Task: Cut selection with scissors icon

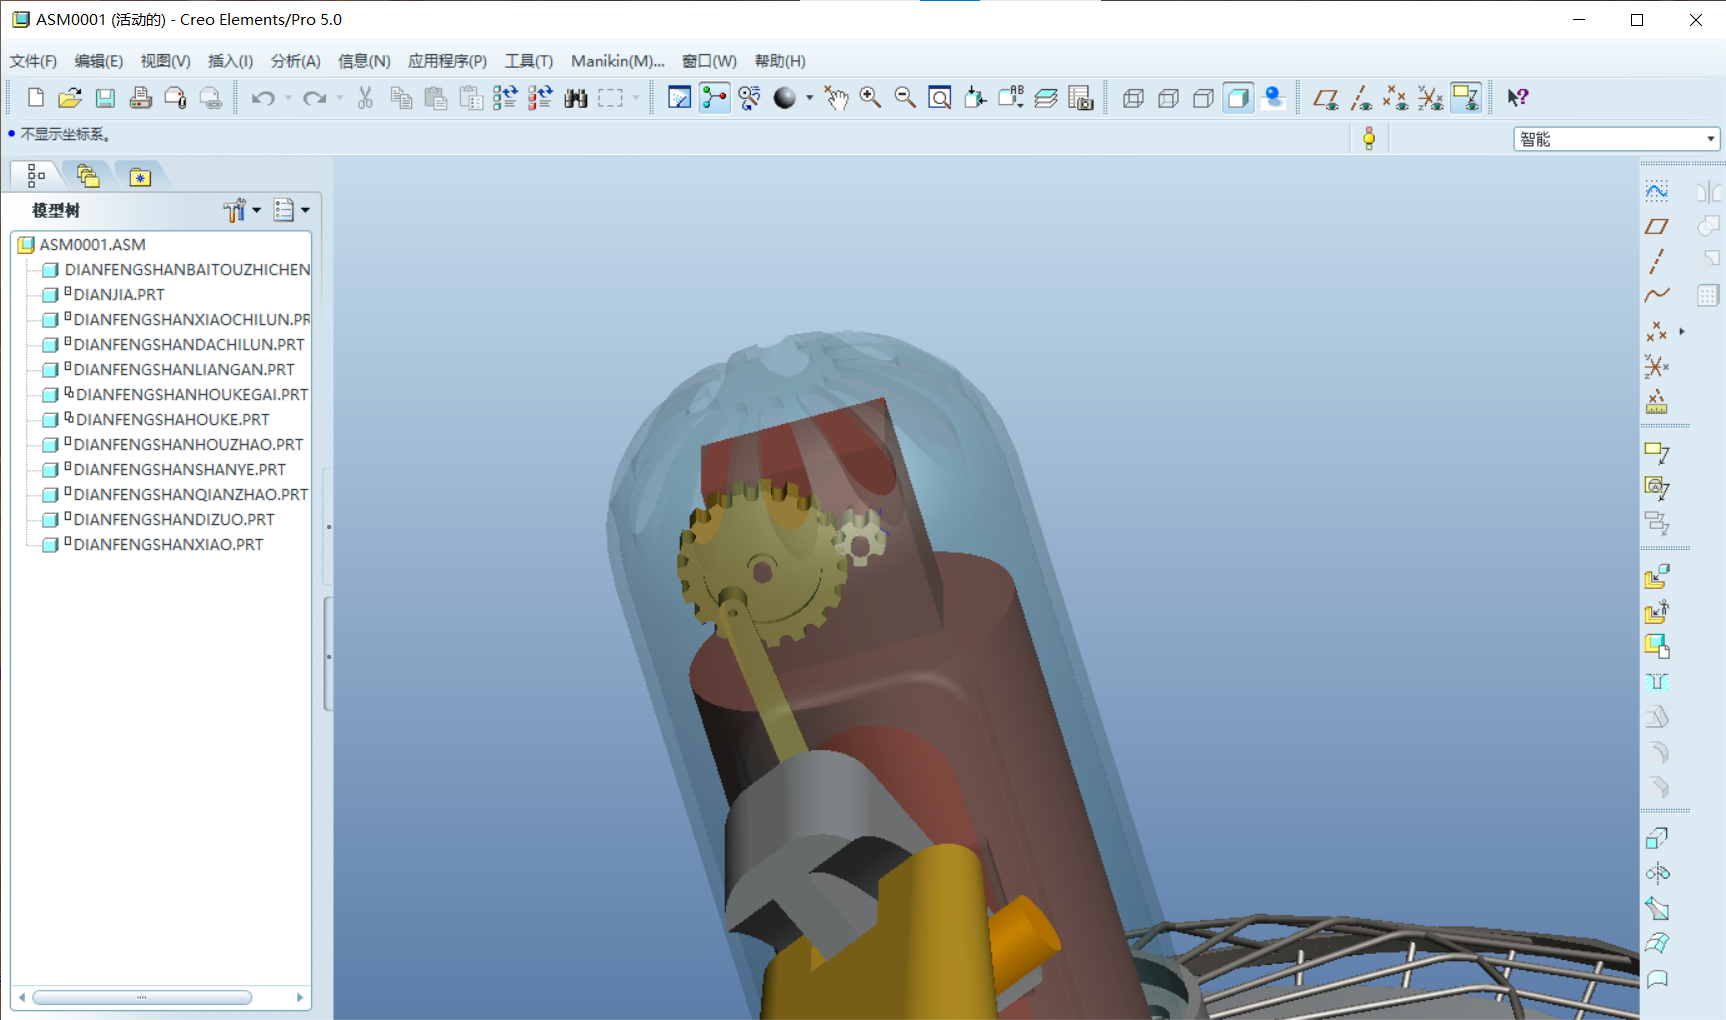Action: [365, 98]
